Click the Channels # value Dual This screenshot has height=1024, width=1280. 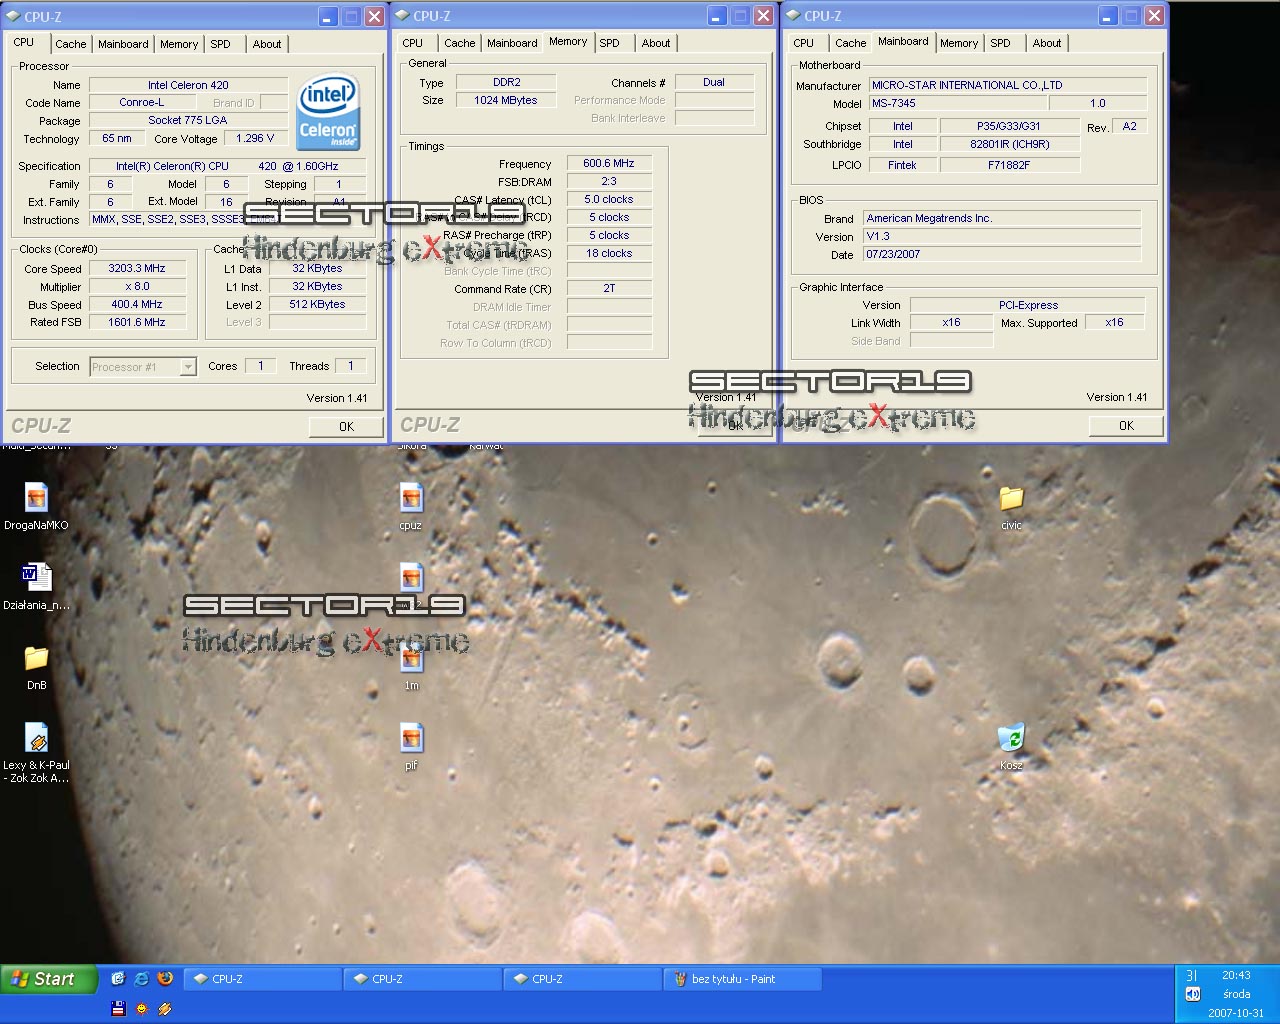coord(714,82)
